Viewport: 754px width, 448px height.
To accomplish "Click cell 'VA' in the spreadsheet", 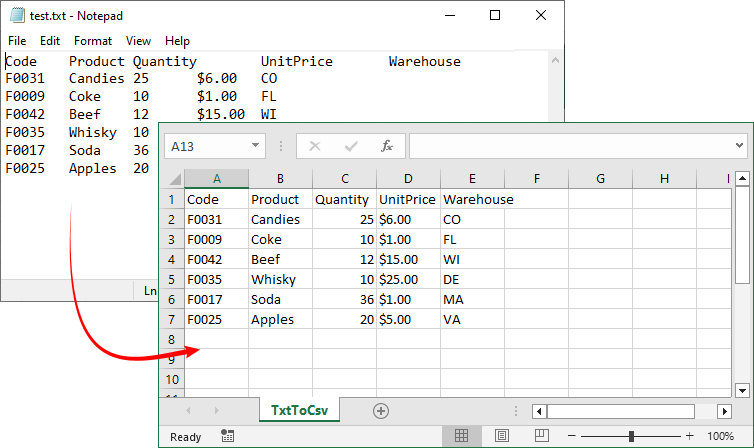I will pos(472,319).
